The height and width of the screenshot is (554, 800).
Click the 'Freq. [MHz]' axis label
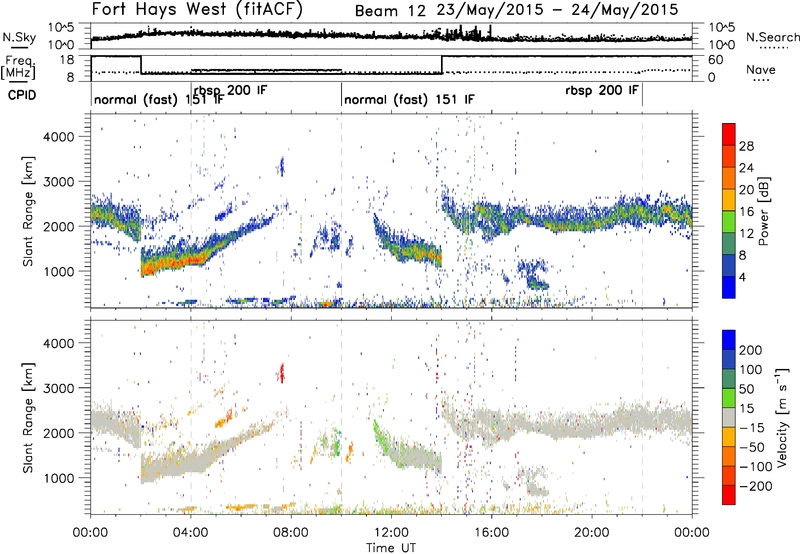coord(18,68)
